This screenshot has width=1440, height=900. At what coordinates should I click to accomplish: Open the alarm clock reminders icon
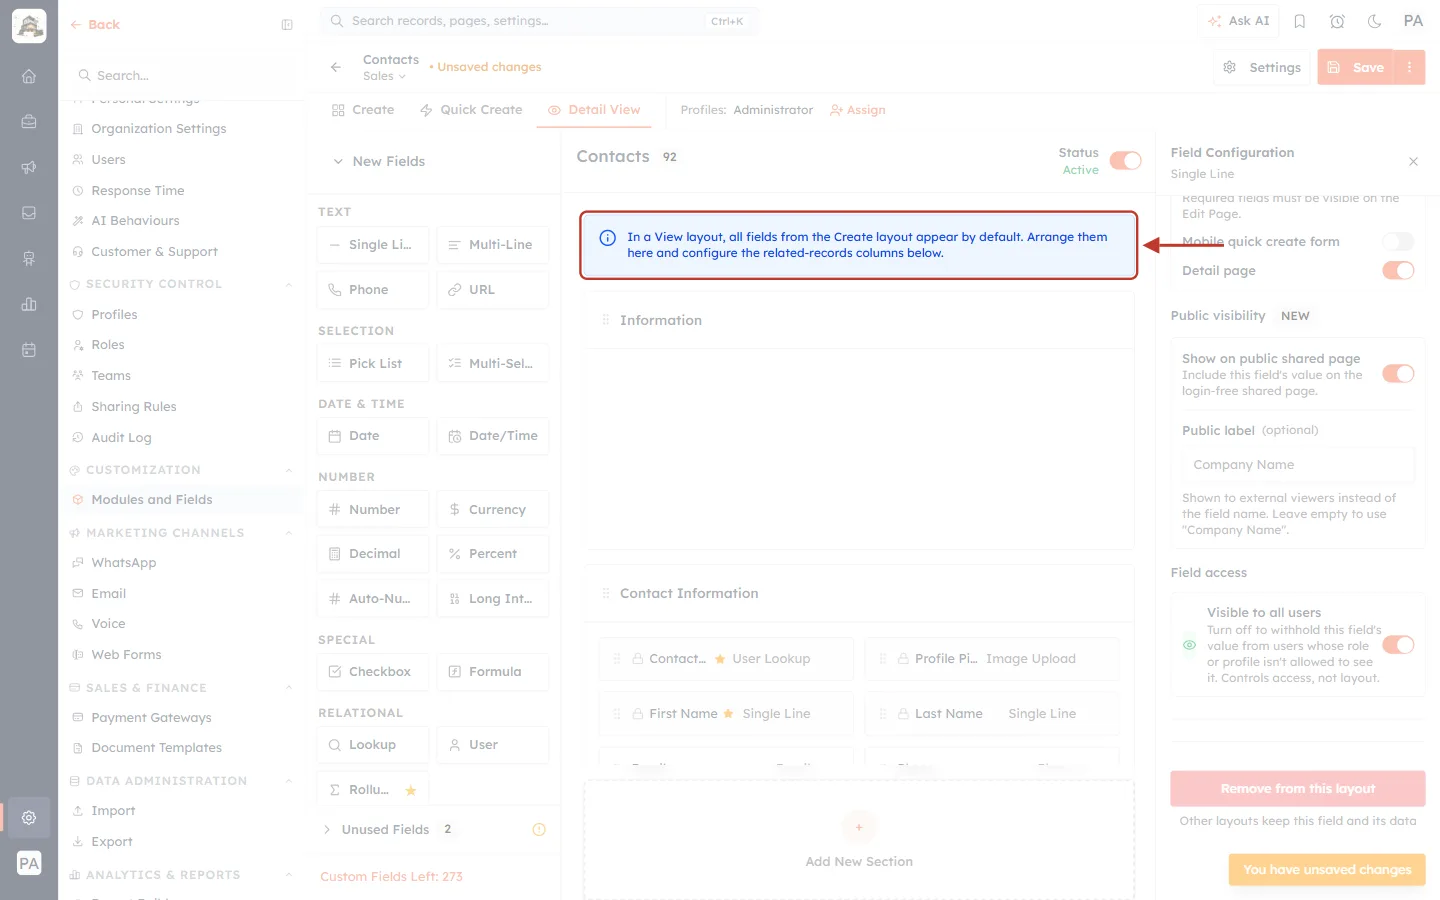(x=1337, y=21)
